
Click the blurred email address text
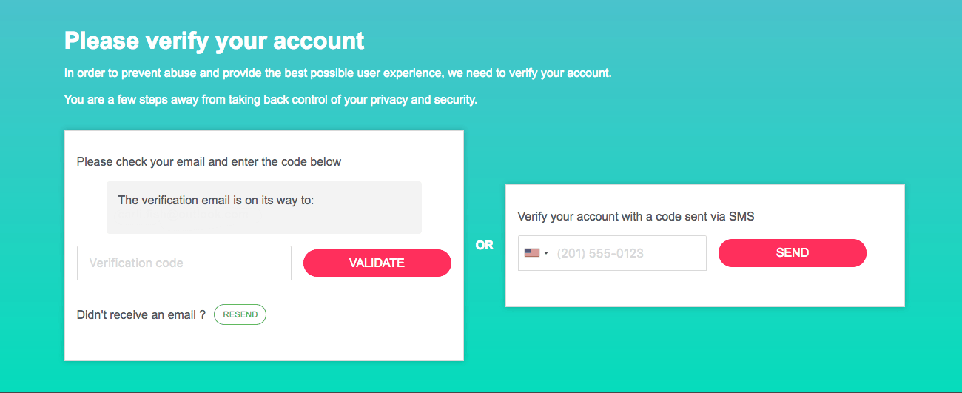pyautogui.click(x=183, y=215)
